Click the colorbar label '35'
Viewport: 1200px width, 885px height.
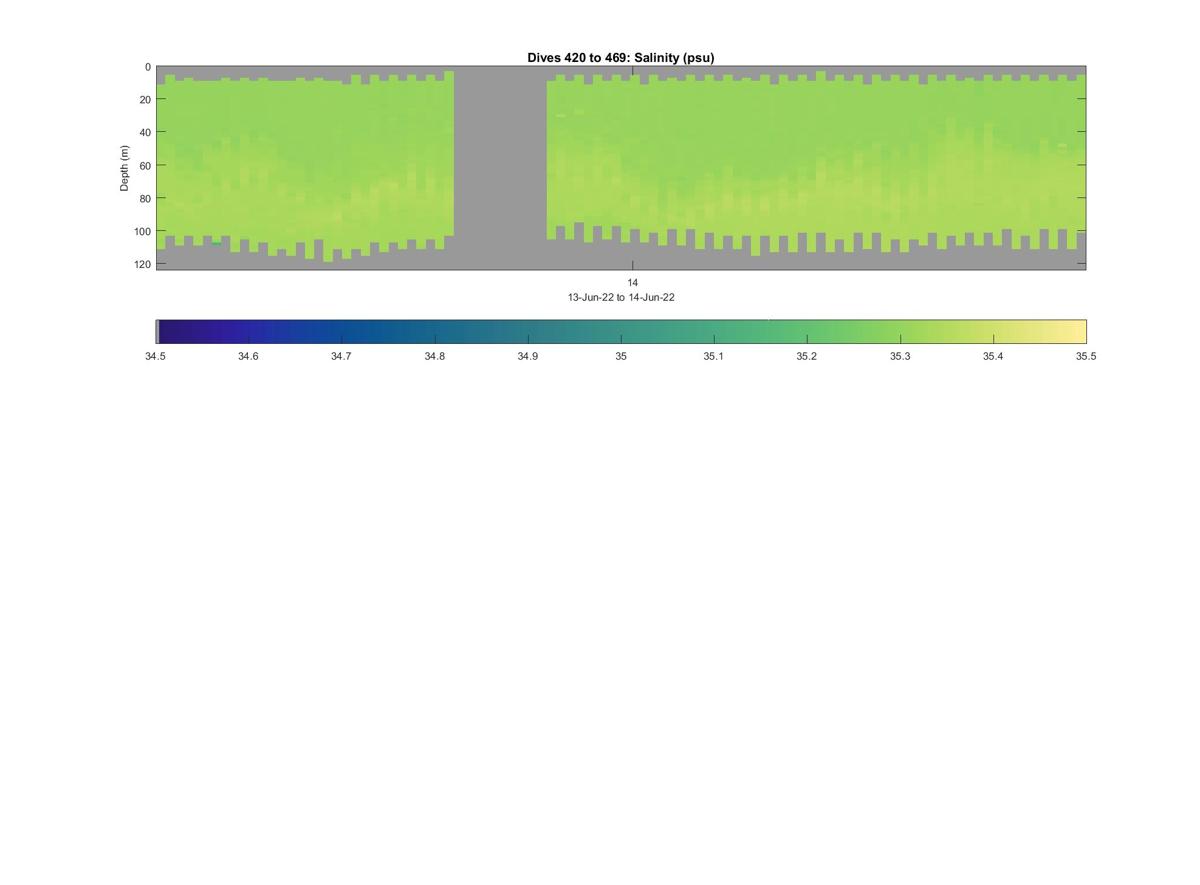click(621, 356)
